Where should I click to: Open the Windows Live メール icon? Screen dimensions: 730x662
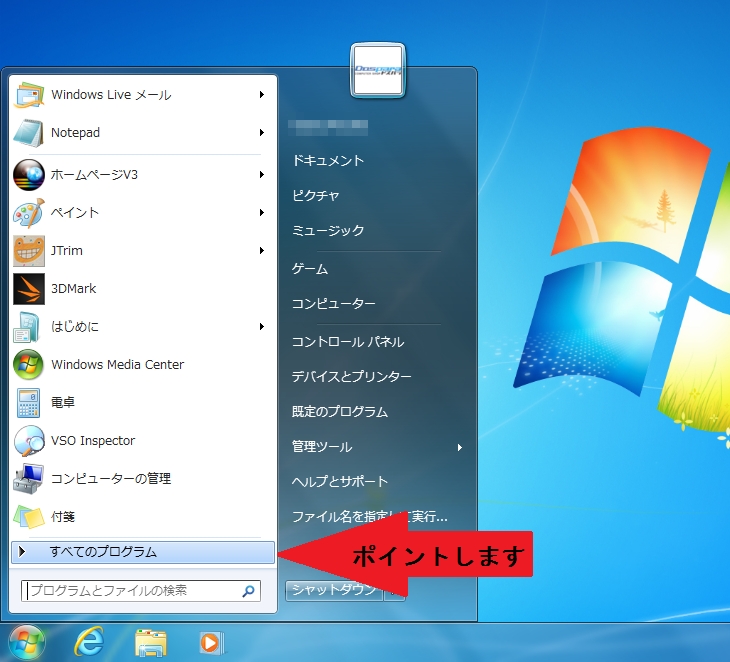(x=29, y=95)
